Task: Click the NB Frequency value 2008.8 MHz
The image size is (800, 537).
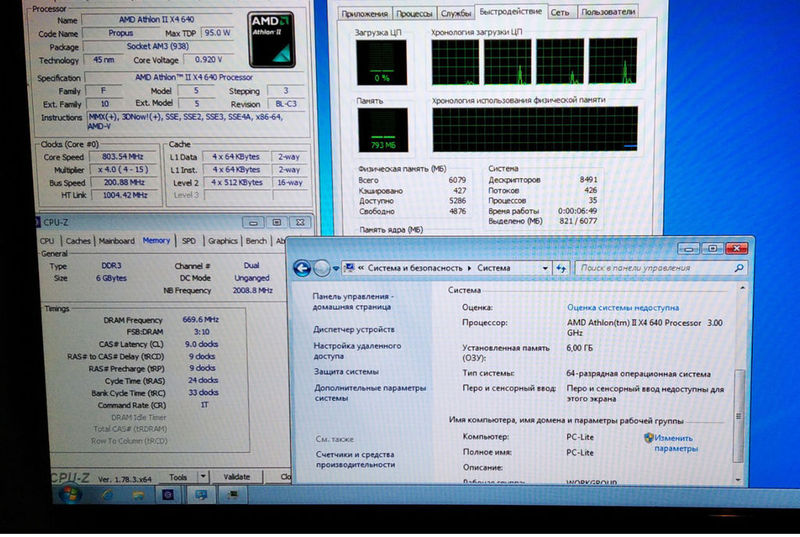Action: point(253,290)
